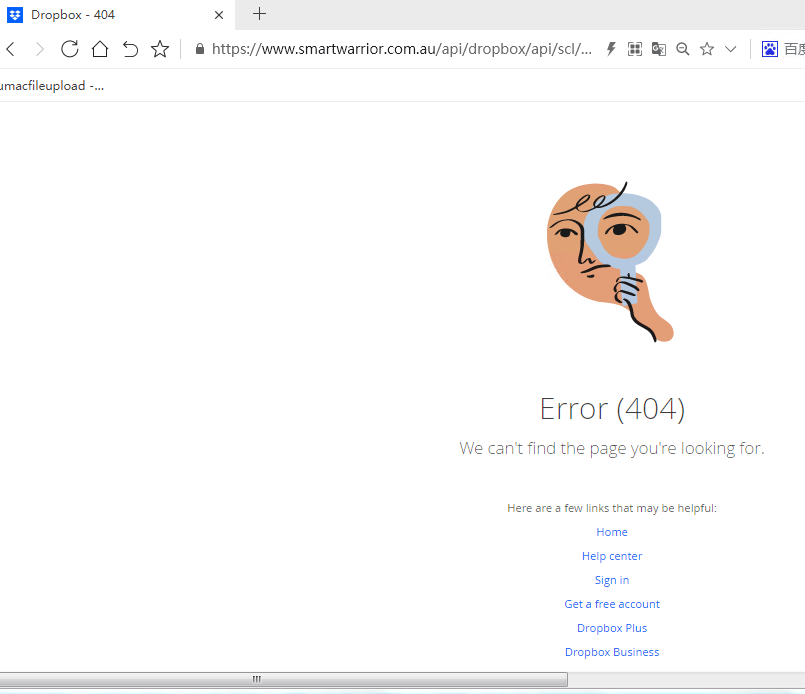Screen dimensions: 805x694
Task: Expand the address bar dropdown chevron
Action: (x=731, y=49)
